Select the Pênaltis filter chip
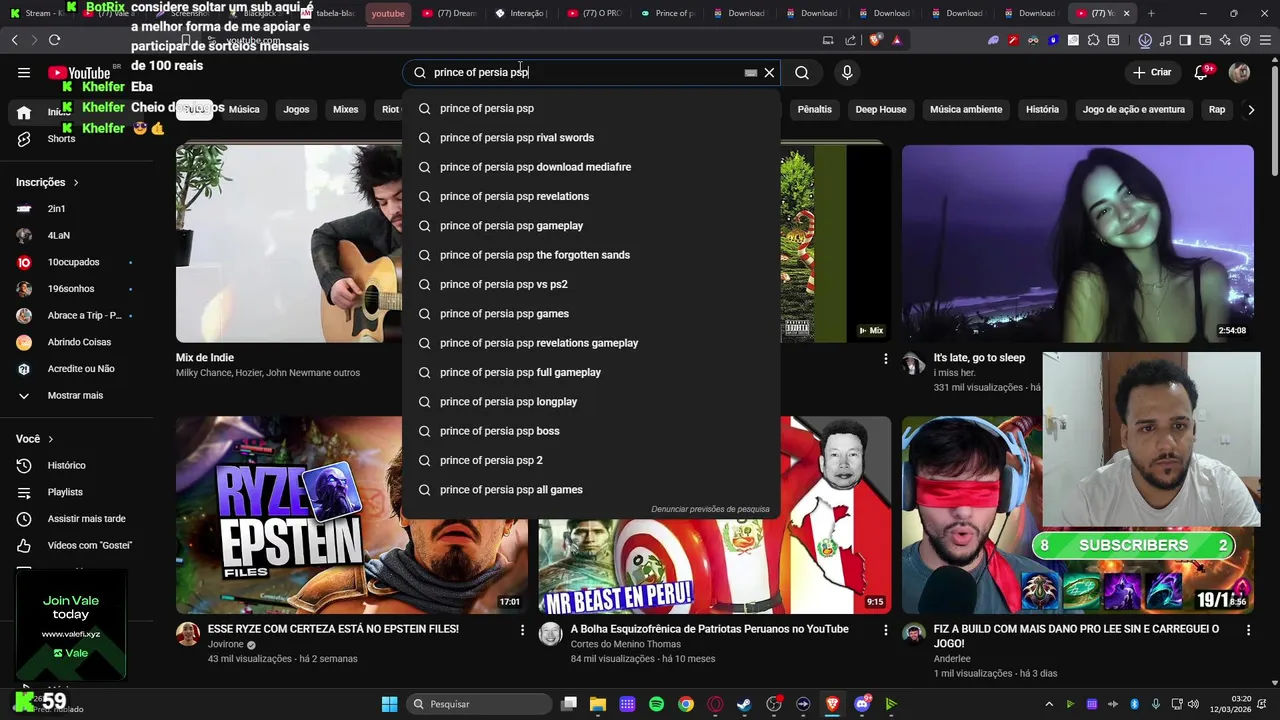The image size is (1280, 720). tap(814, 109)
